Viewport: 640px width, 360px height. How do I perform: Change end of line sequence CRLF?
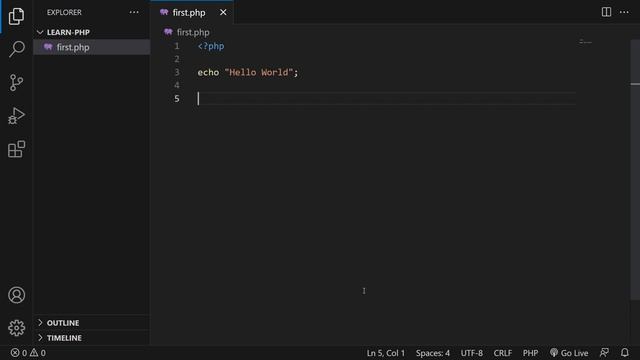click(x=502, y=353)
